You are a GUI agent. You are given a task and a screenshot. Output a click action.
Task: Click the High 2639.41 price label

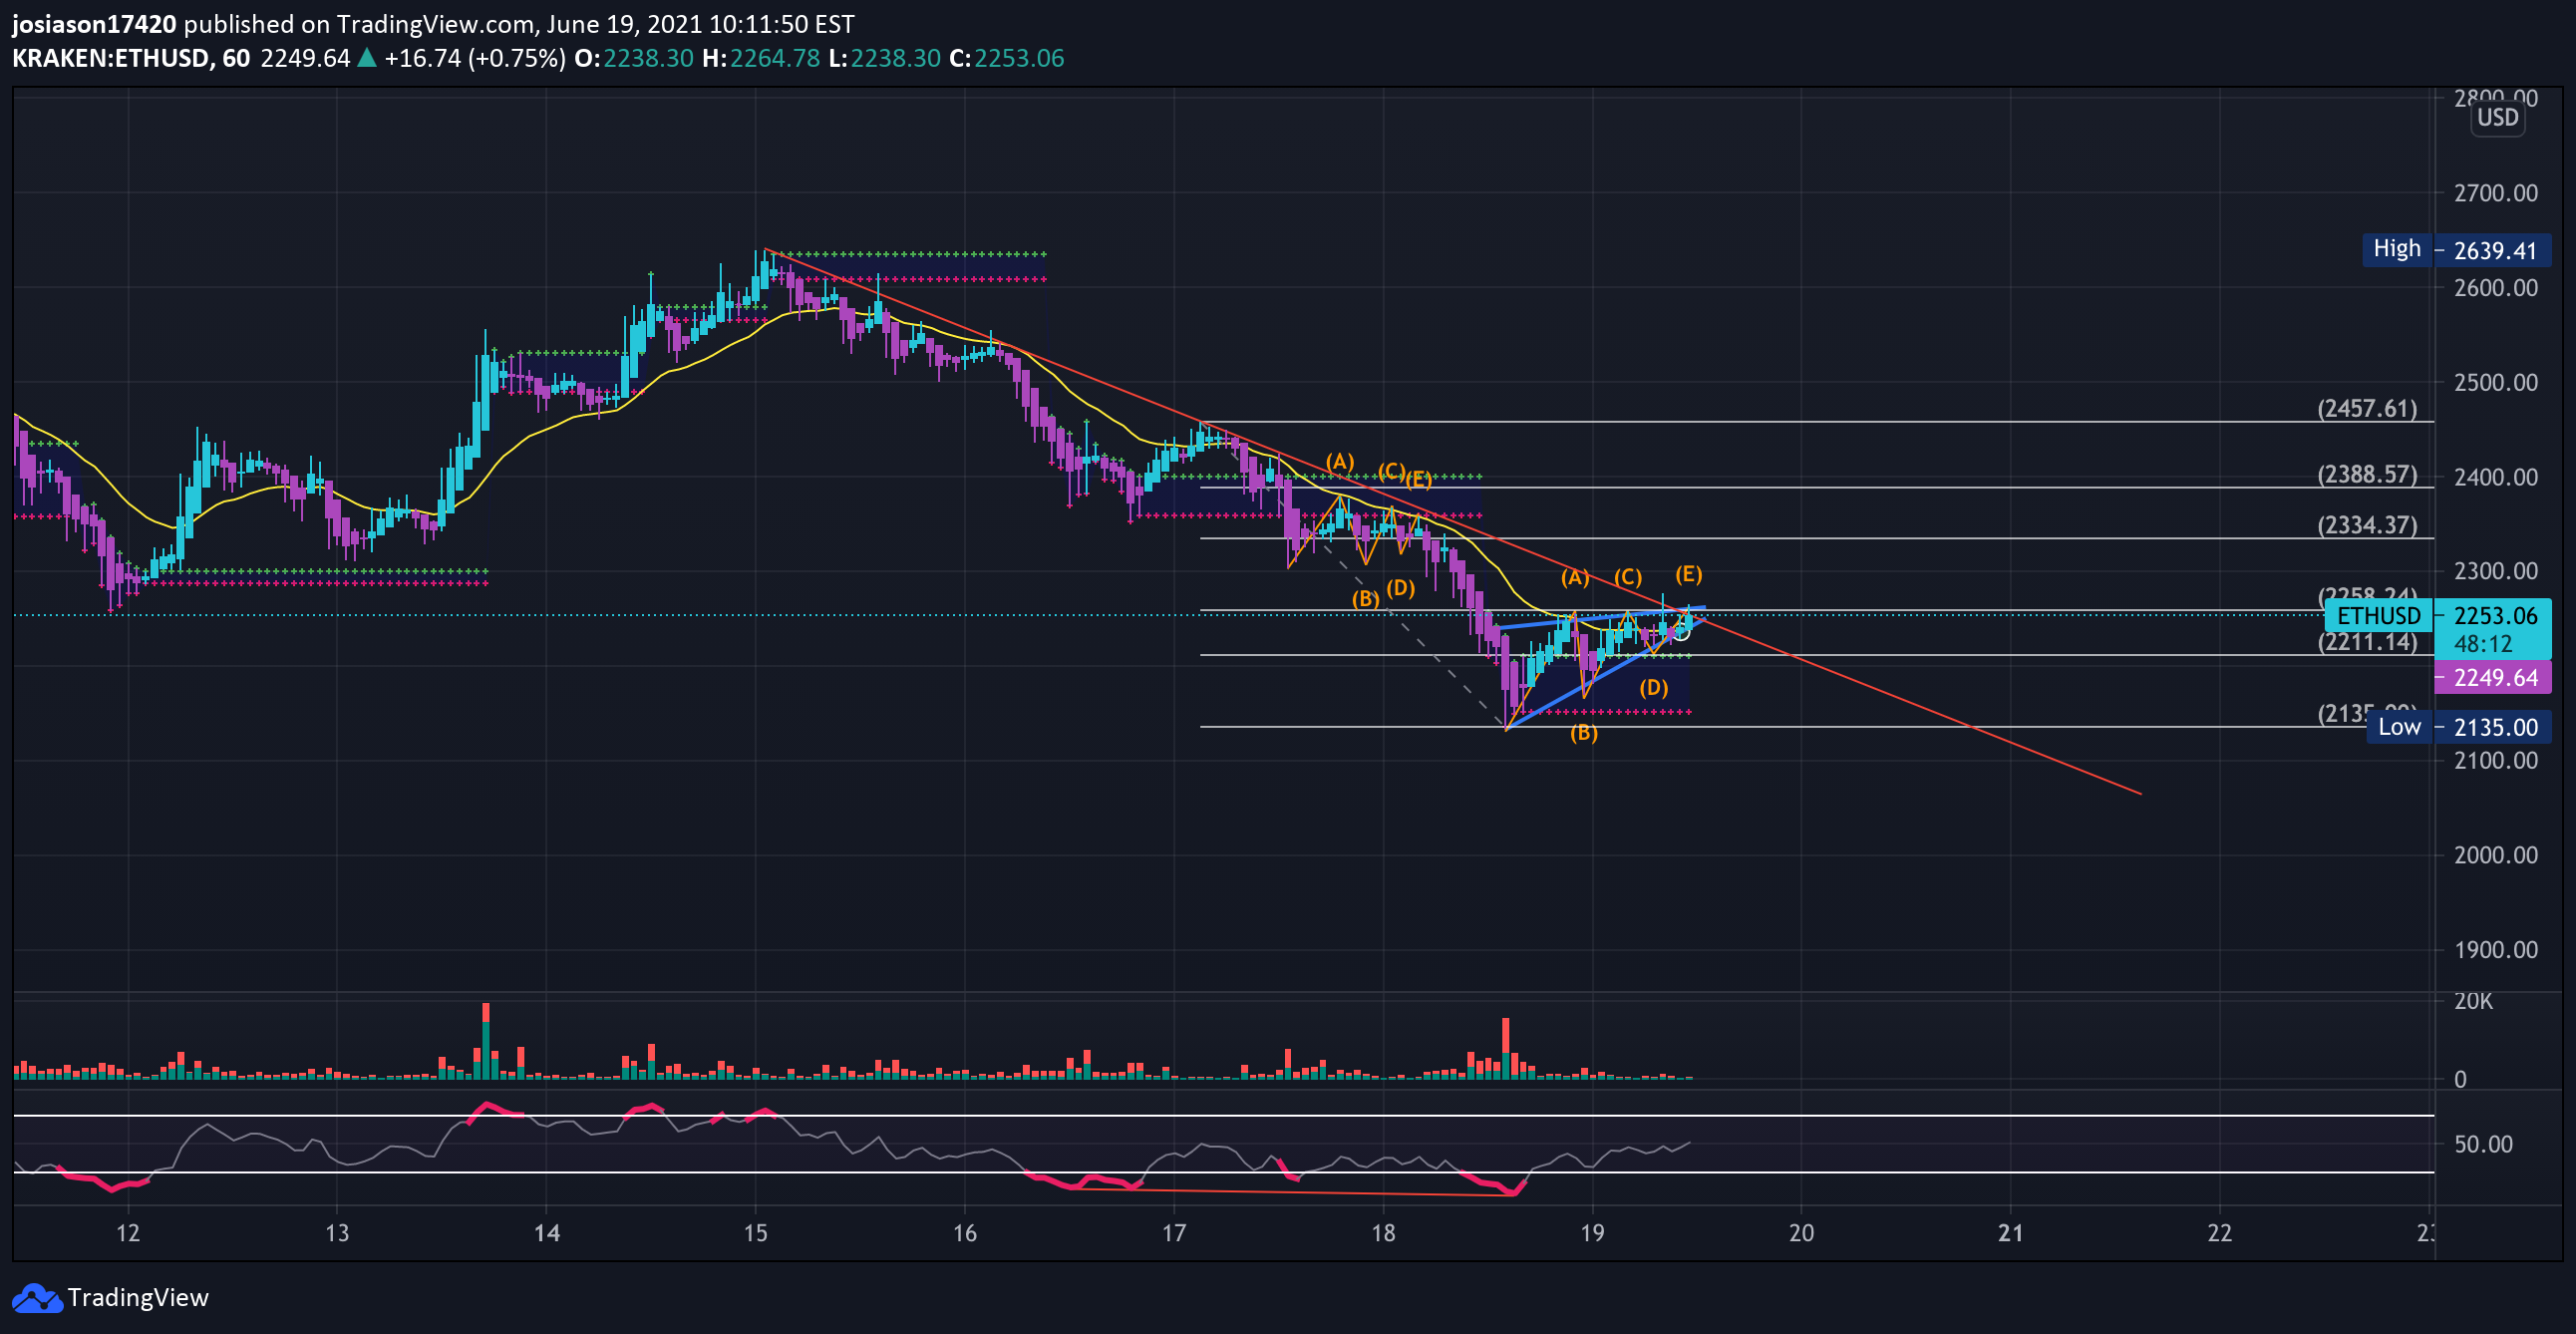tap(2457, 250)
